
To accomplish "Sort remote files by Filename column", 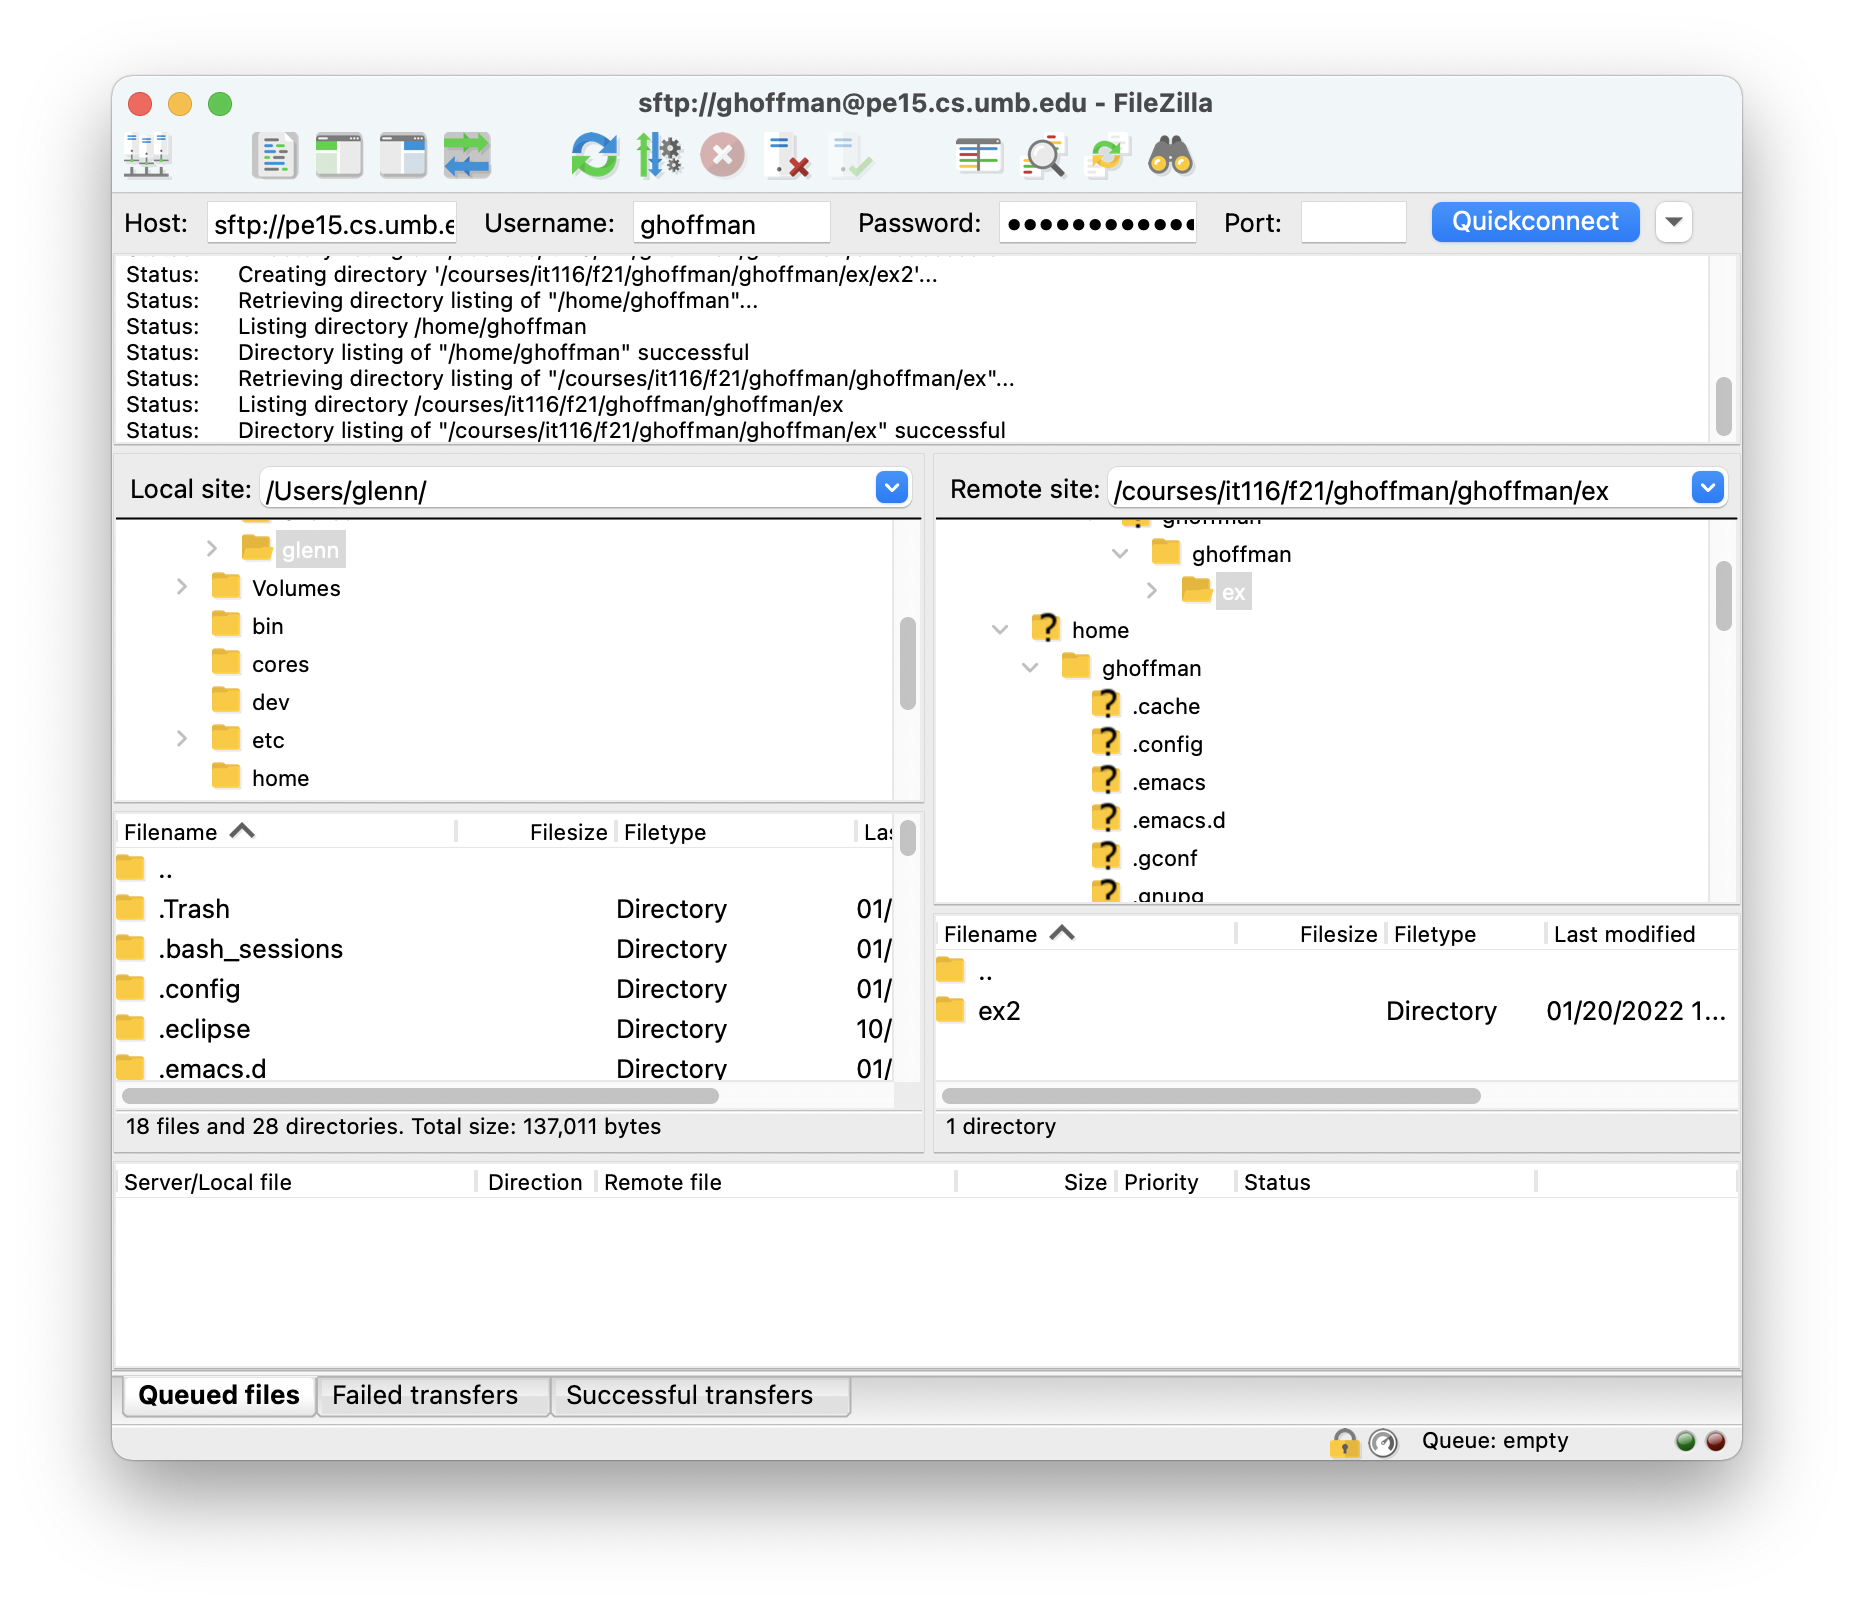I will click(x=1086, y=934).
